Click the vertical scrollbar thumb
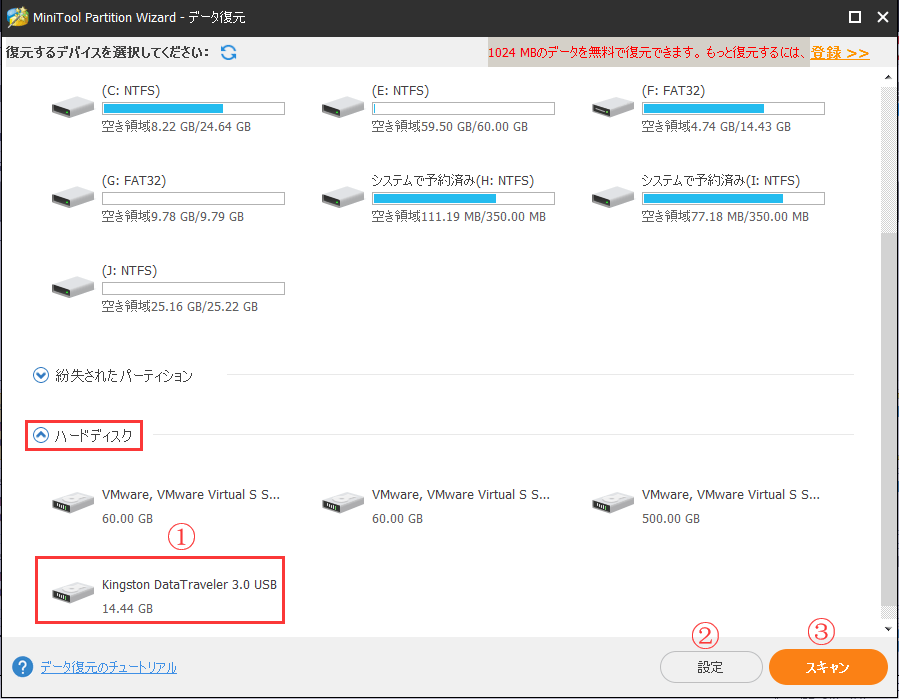Screen dimensions: 899x699 pos(888,419)
